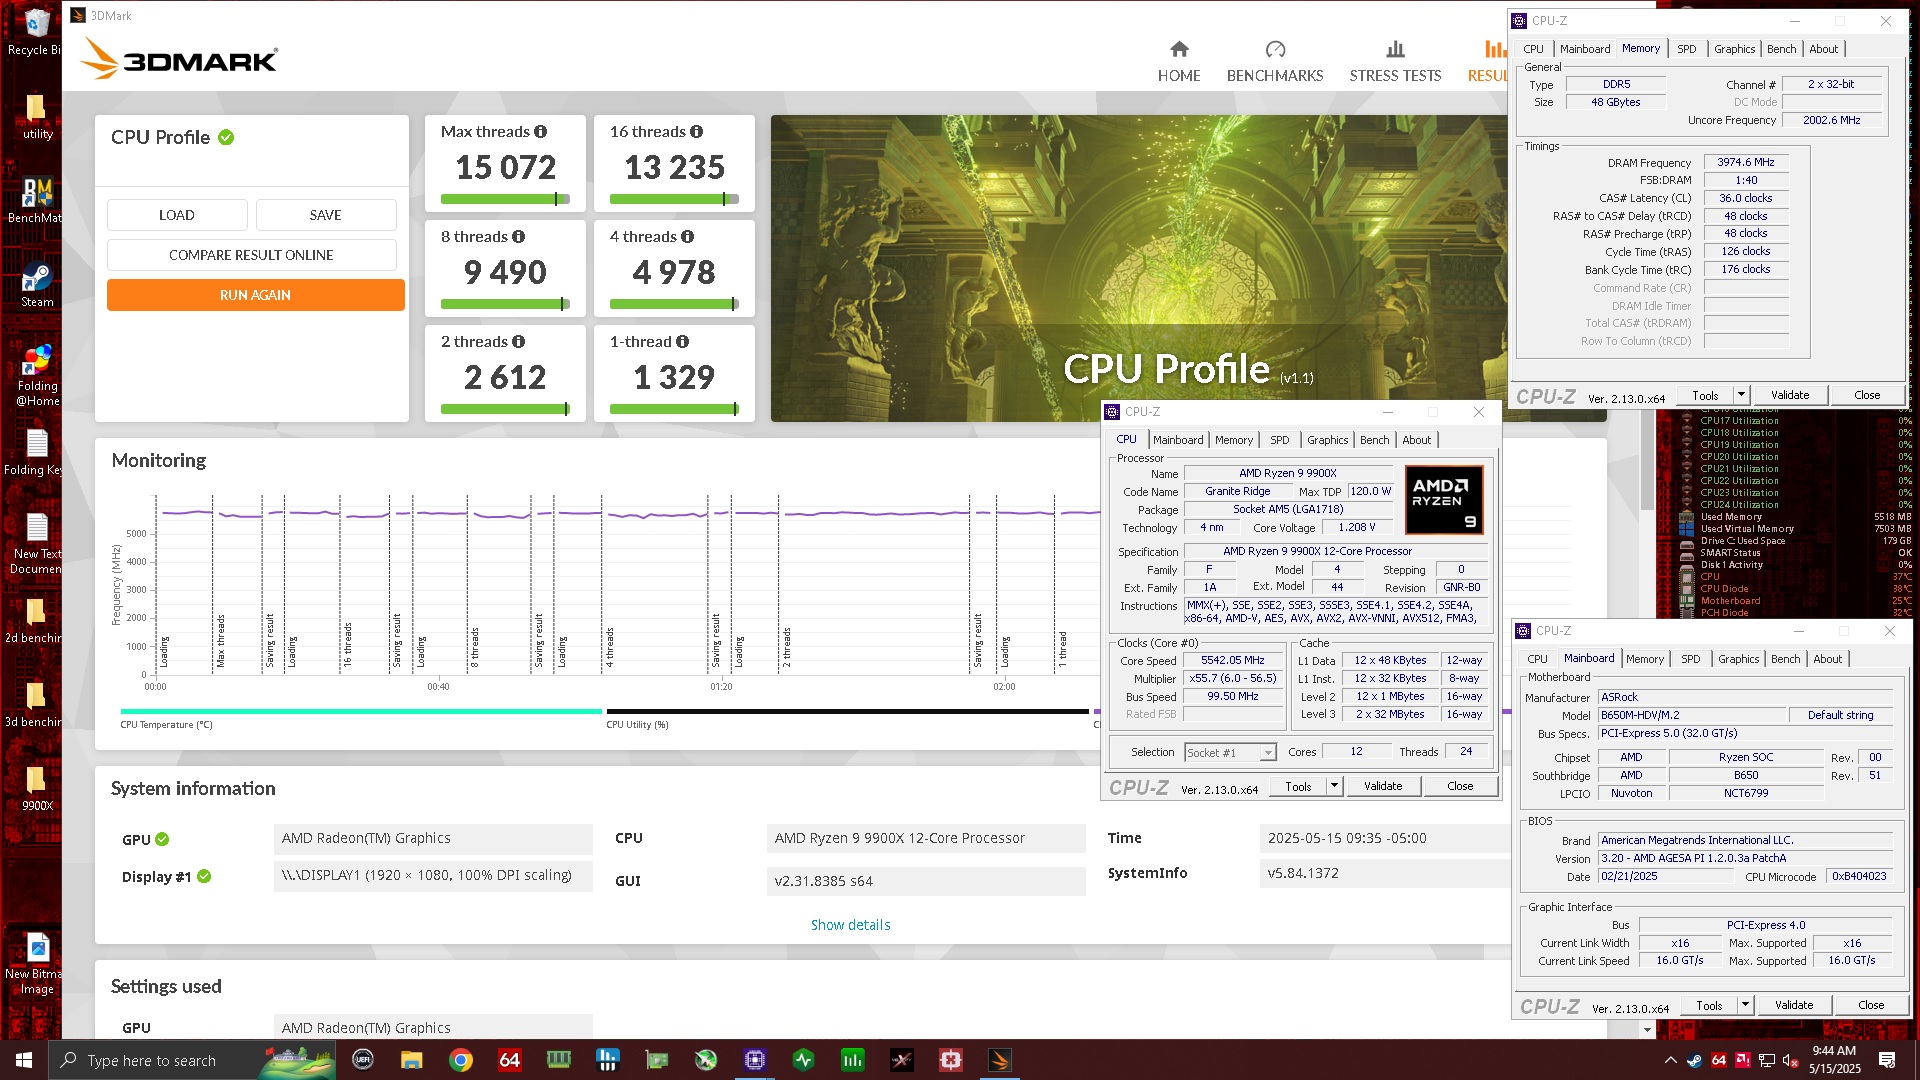The height and width of the screenshot is (1080, 1920).
Task: Click the green CPU Profile validation checkmark
Action: click(x=226, y=138)
